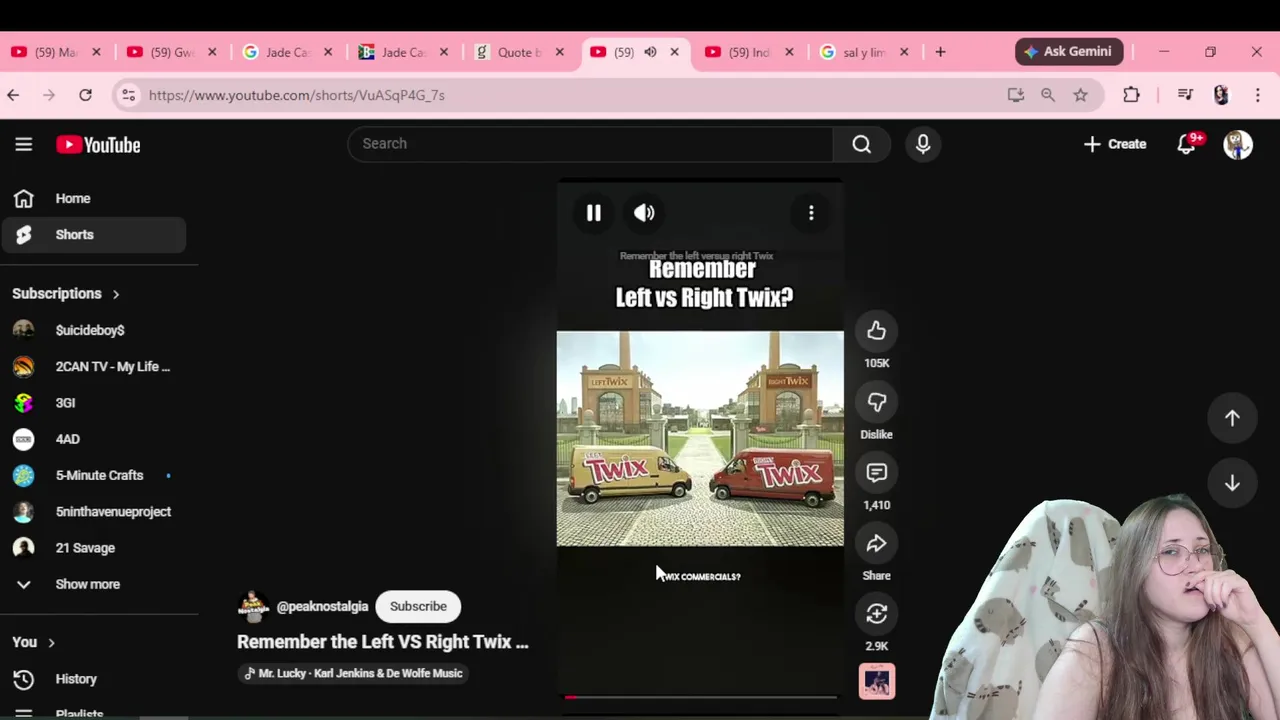Dislike this Short

coord(876,402)
